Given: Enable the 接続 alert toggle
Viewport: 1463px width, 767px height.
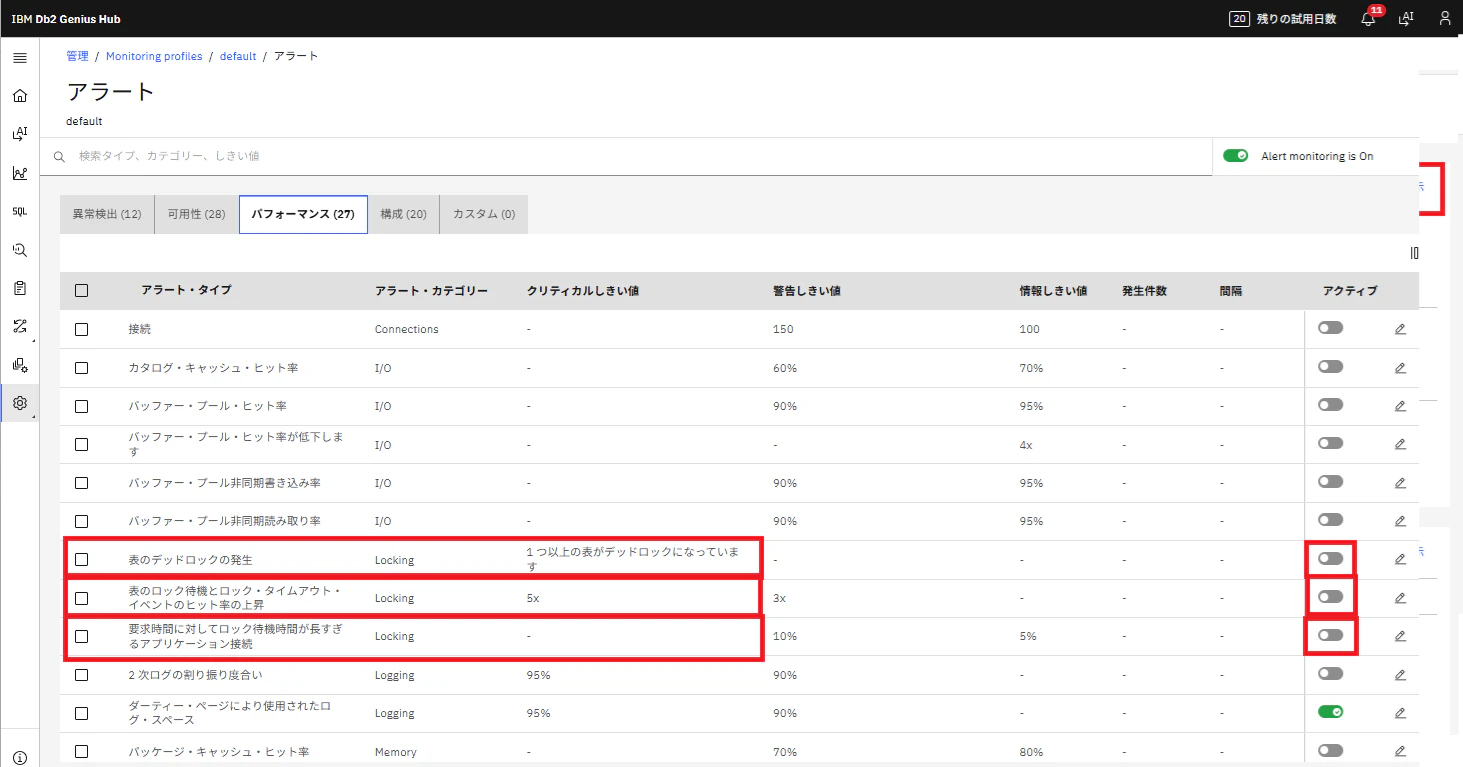Looking at the screenshot, I should (x=1330, y=328).
